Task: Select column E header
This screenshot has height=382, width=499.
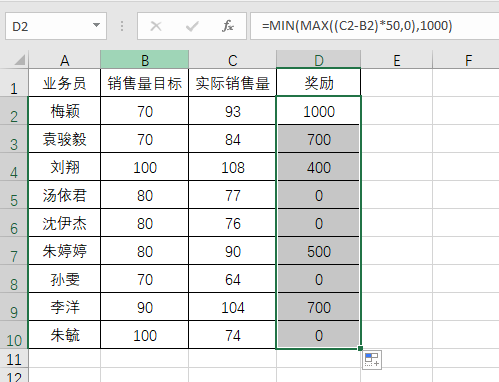Action: point(397,60)
